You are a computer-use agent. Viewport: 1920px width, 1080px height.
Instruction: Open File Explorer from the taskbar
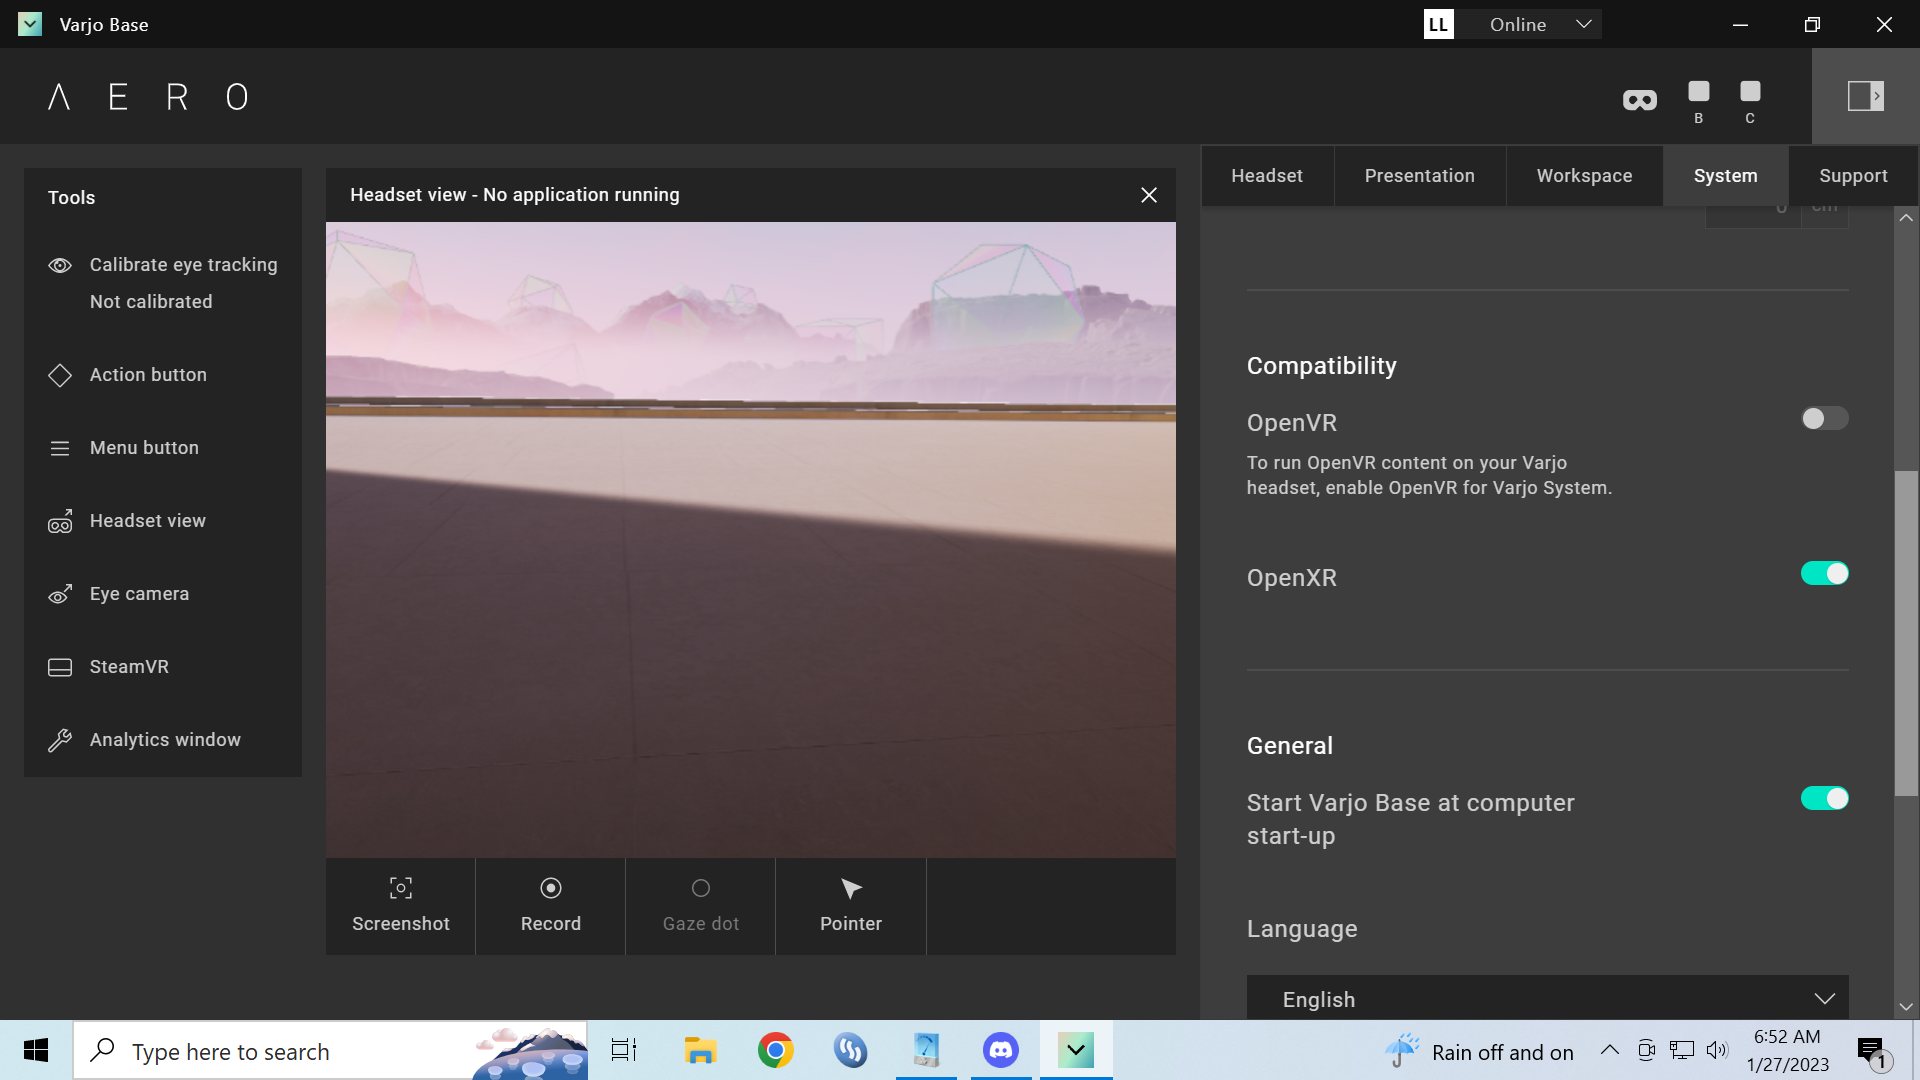(x=700, y=1050)
